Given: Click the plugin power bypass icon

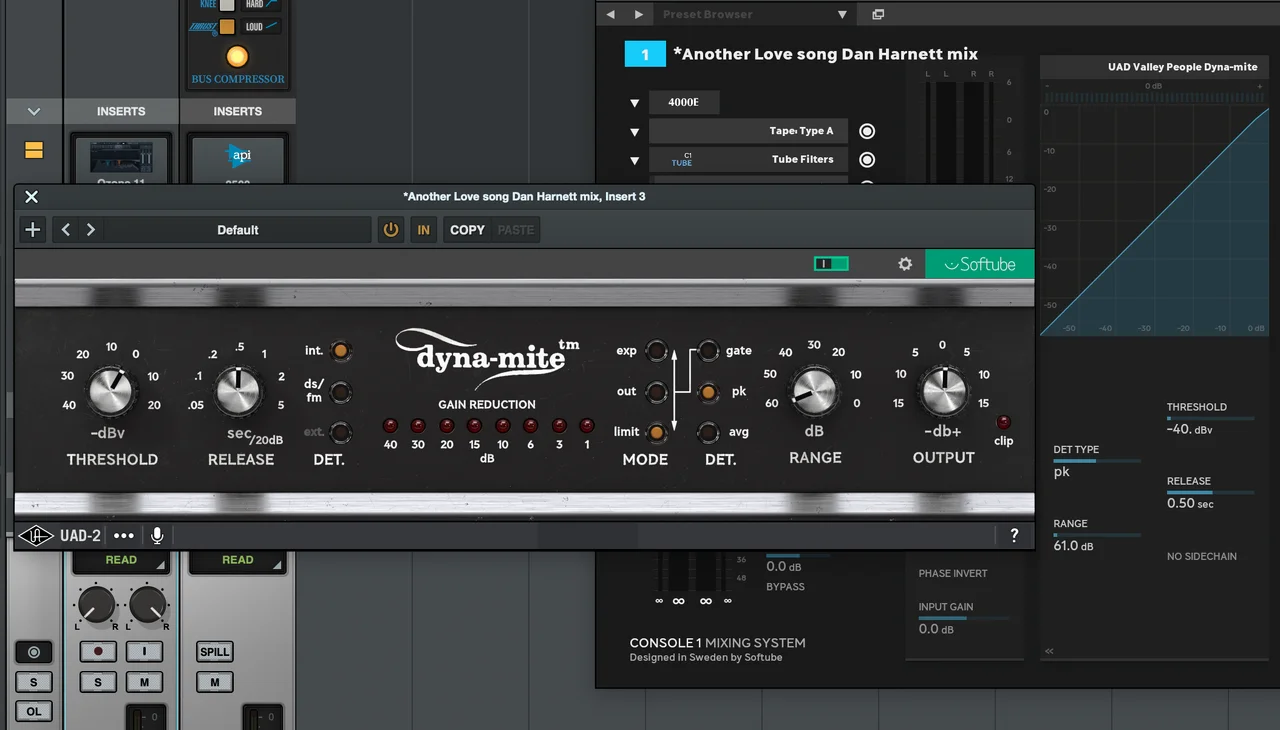Looking at the screenshot, I should click(391, 230).
